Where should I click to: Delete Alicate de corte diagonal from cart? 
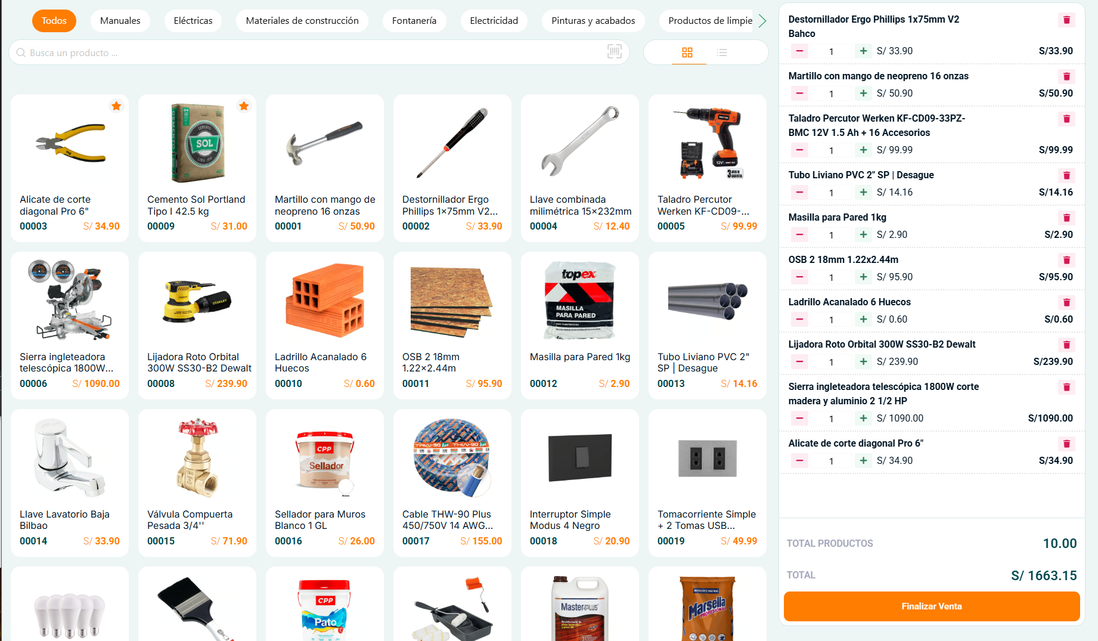point(1066,443)
